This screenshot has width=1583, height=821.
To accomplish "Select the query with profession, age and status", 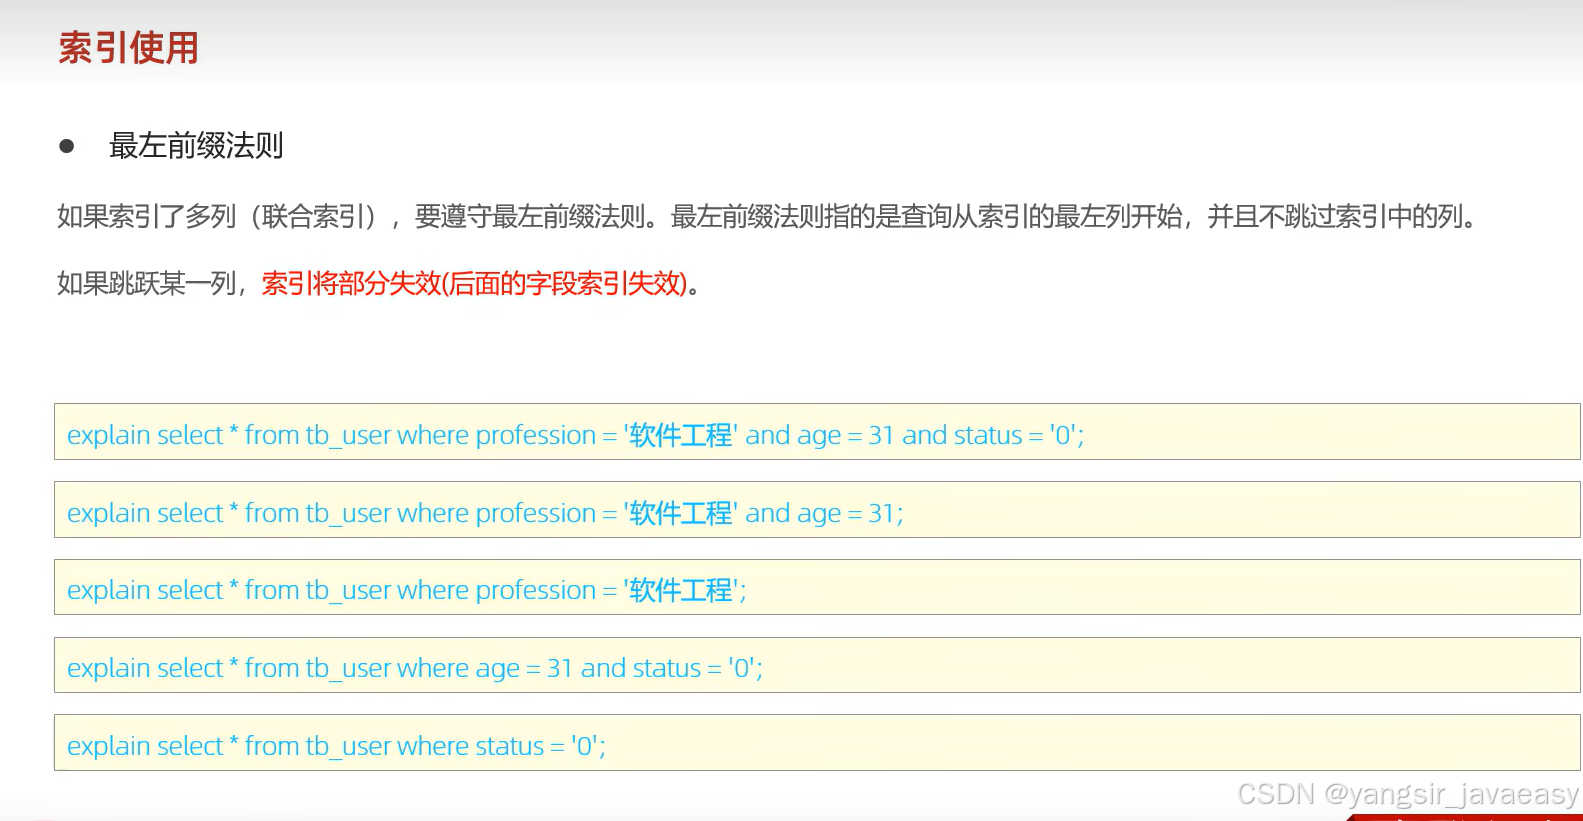I will (x=817, y=432).
